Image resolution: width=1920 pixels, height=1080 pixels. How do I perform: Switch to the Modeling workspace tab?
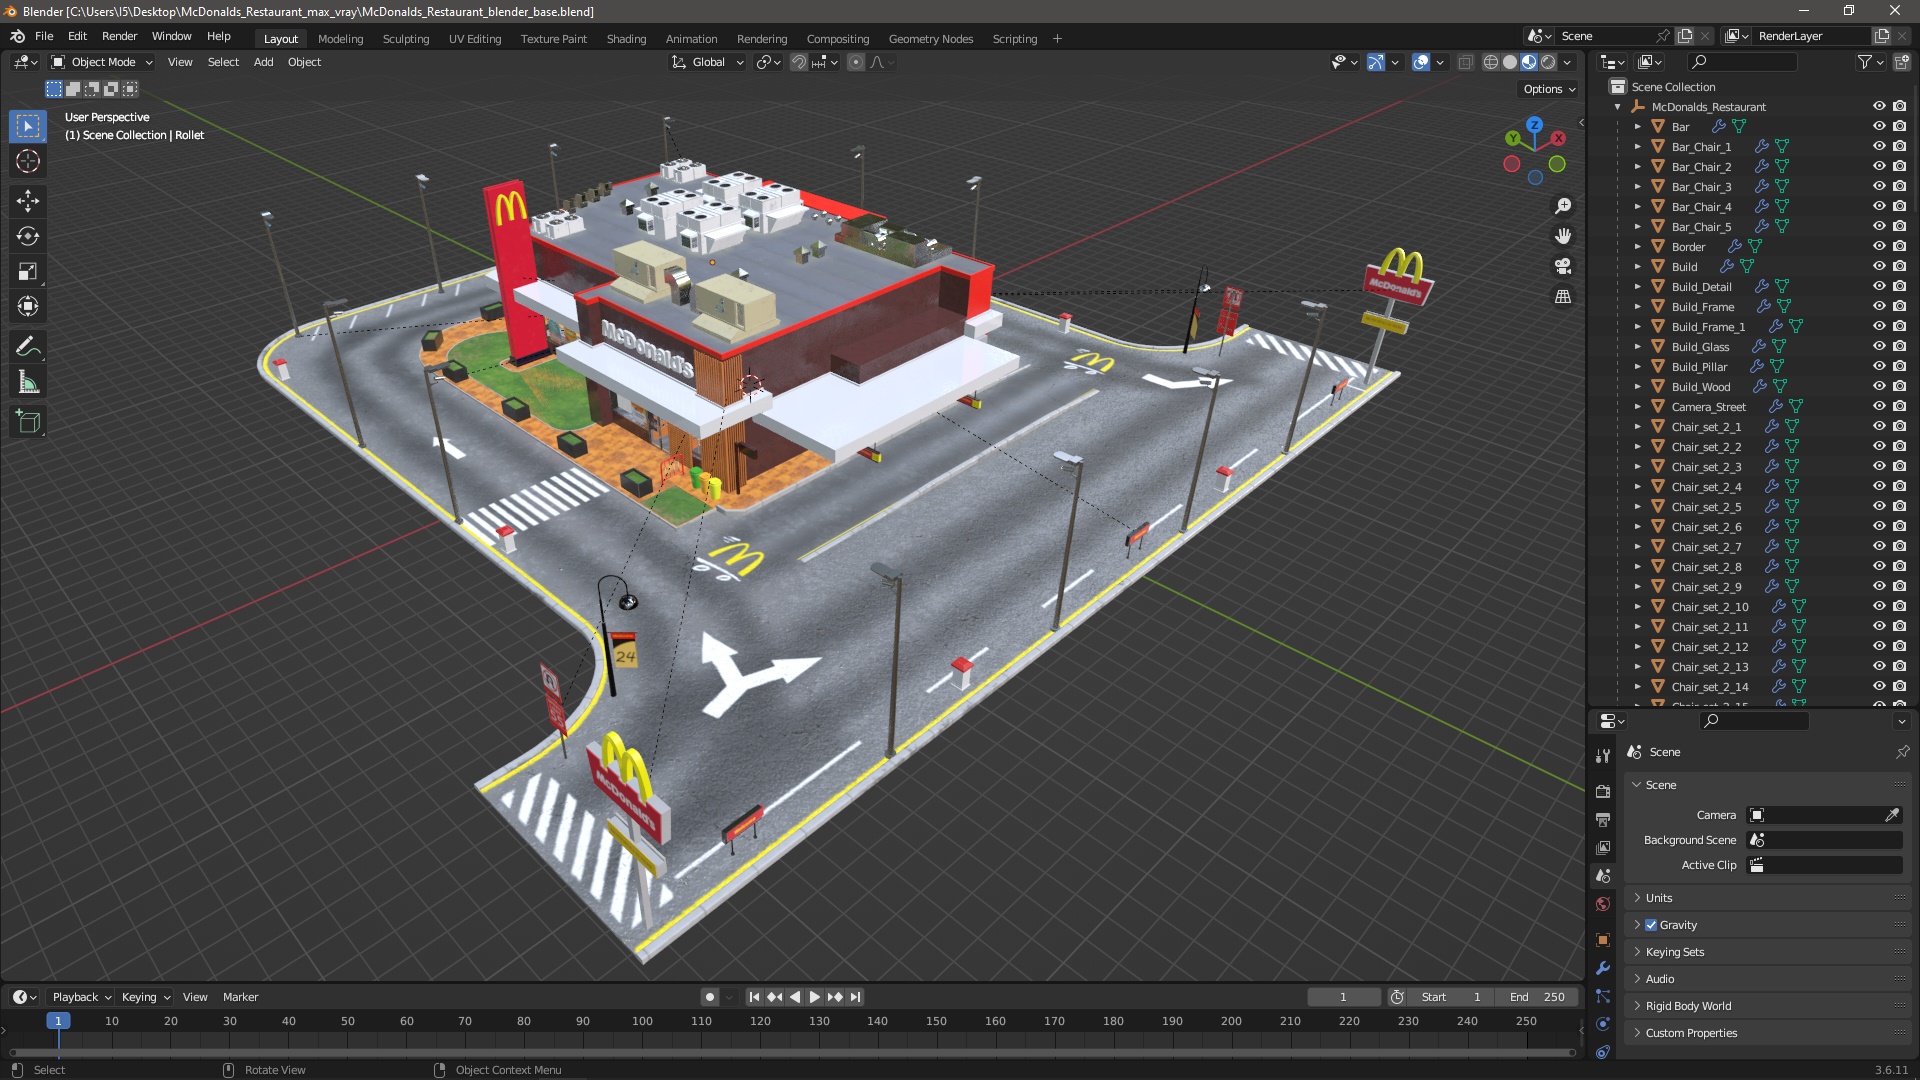(x=340, y=39)
